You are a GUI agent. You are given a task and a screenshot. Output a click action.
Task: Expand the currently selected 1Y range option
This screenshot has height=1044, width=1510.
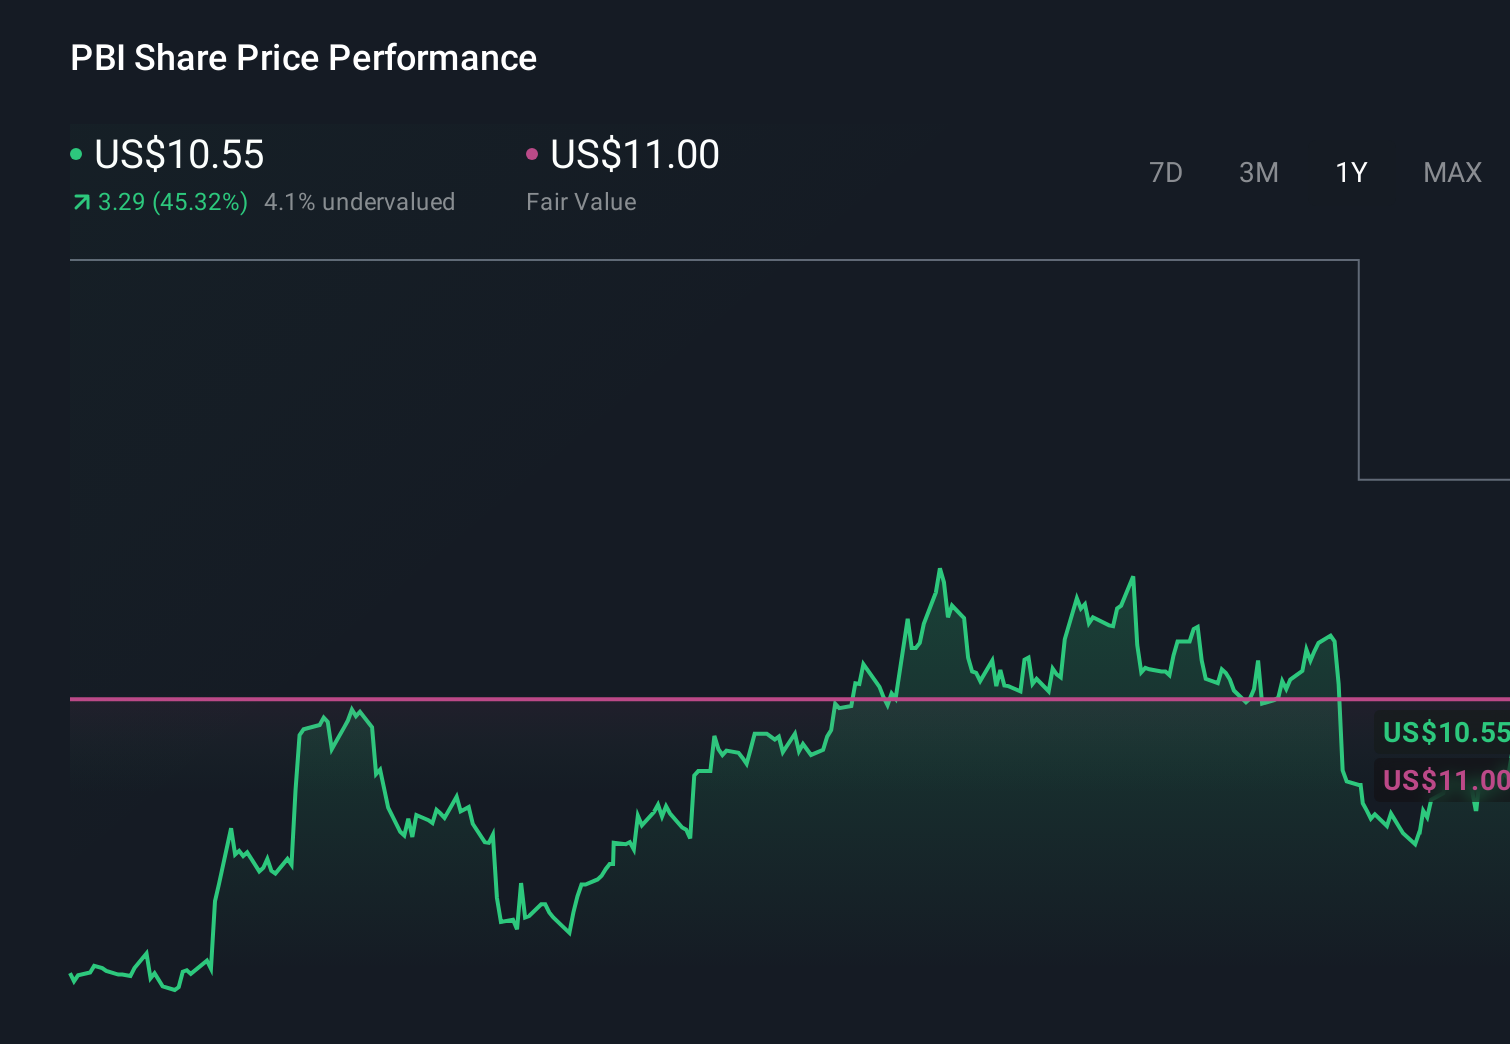coord(1350,172)
